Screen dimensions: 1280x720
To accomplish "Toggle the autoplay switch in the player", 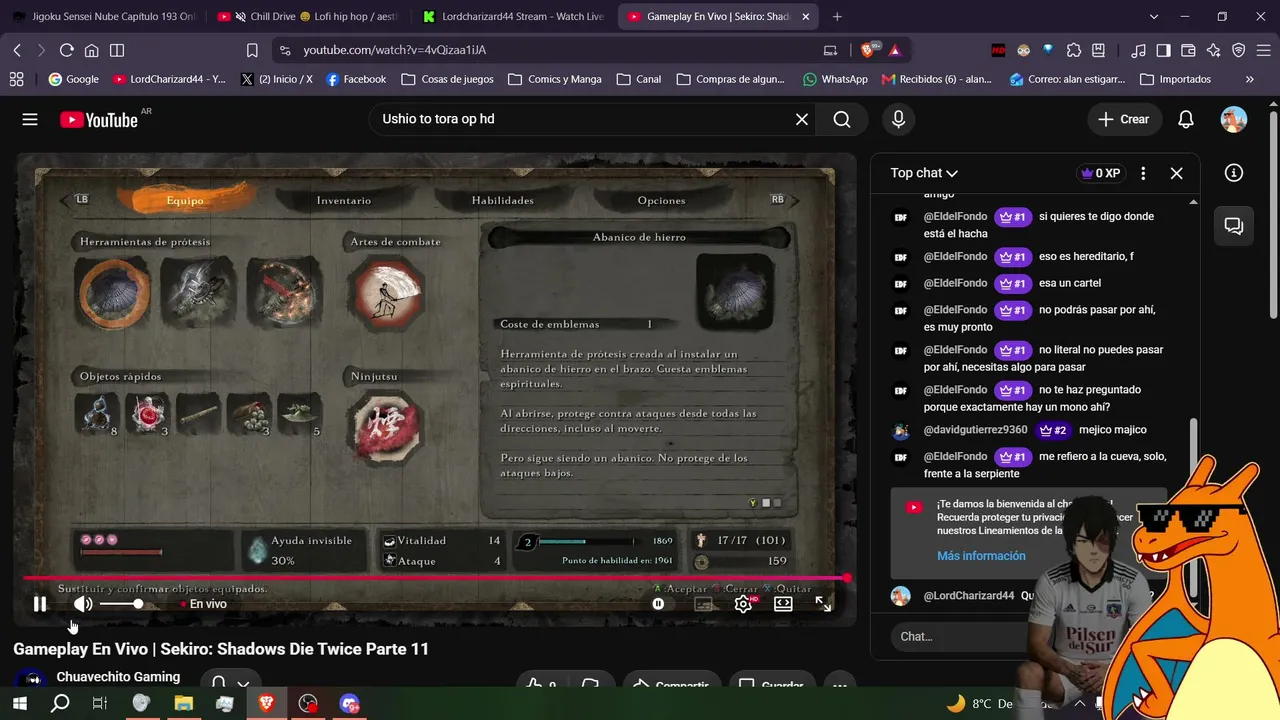I will tap(658, 604).
